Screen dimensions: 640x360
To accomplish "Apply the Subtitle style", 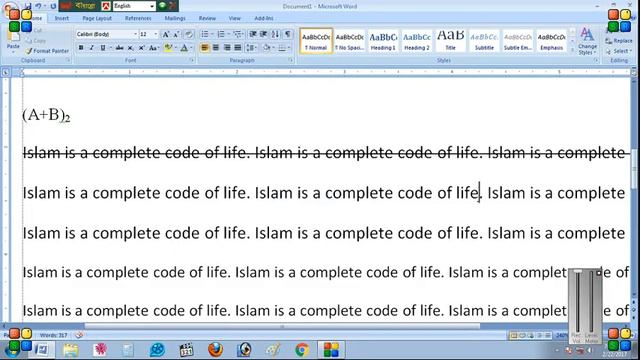I will tap(484, 41).
